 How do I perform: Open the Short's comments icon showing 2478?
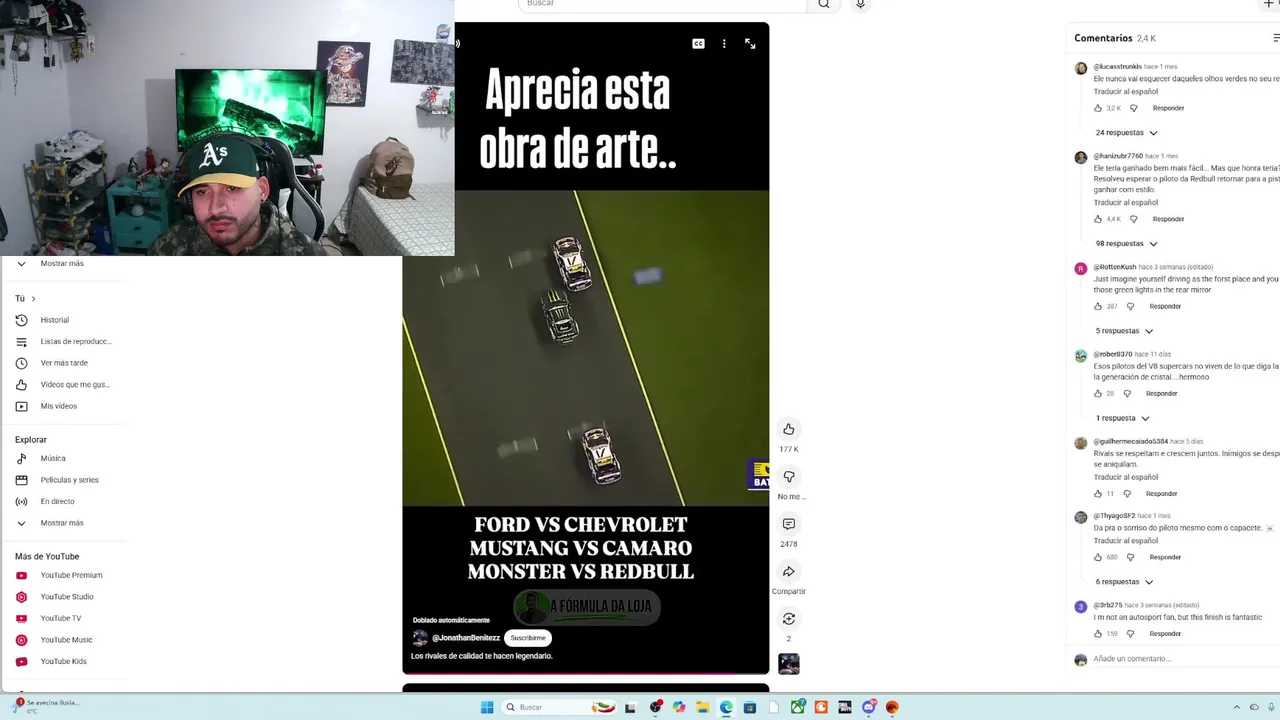pos(789,524)
